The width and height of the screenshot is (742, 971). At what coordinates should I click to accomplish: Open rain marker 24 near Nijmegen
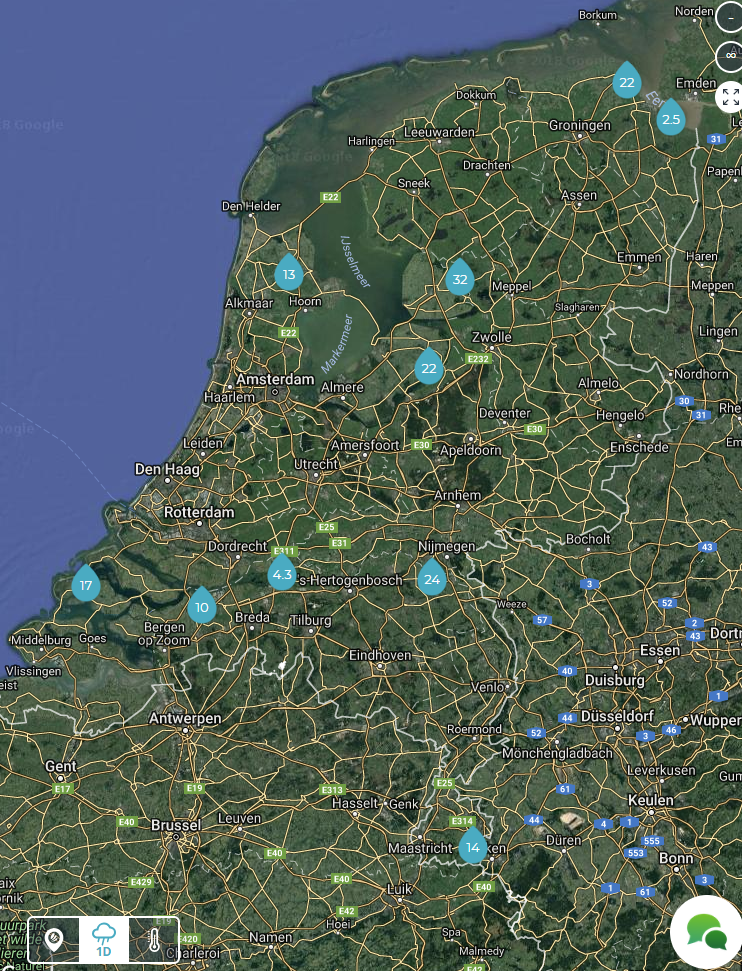[x=432, y=579]
